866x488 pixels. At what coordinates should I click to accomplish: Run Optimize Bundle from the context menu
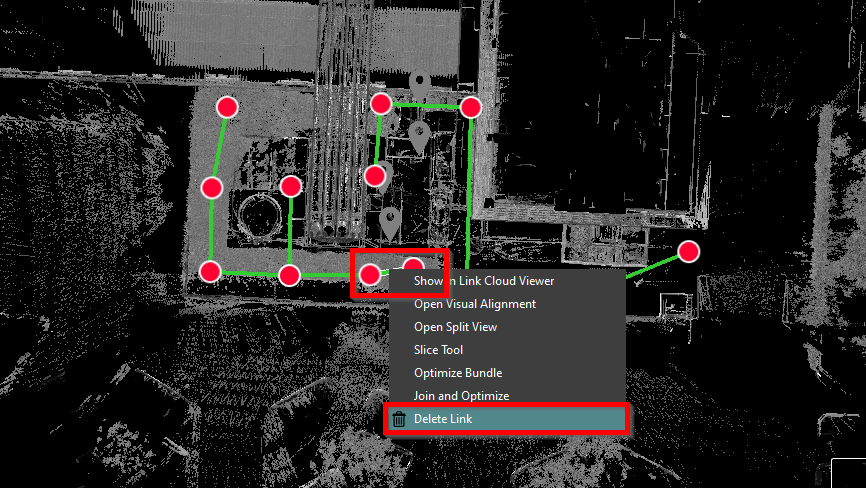(x=458, y=373)
